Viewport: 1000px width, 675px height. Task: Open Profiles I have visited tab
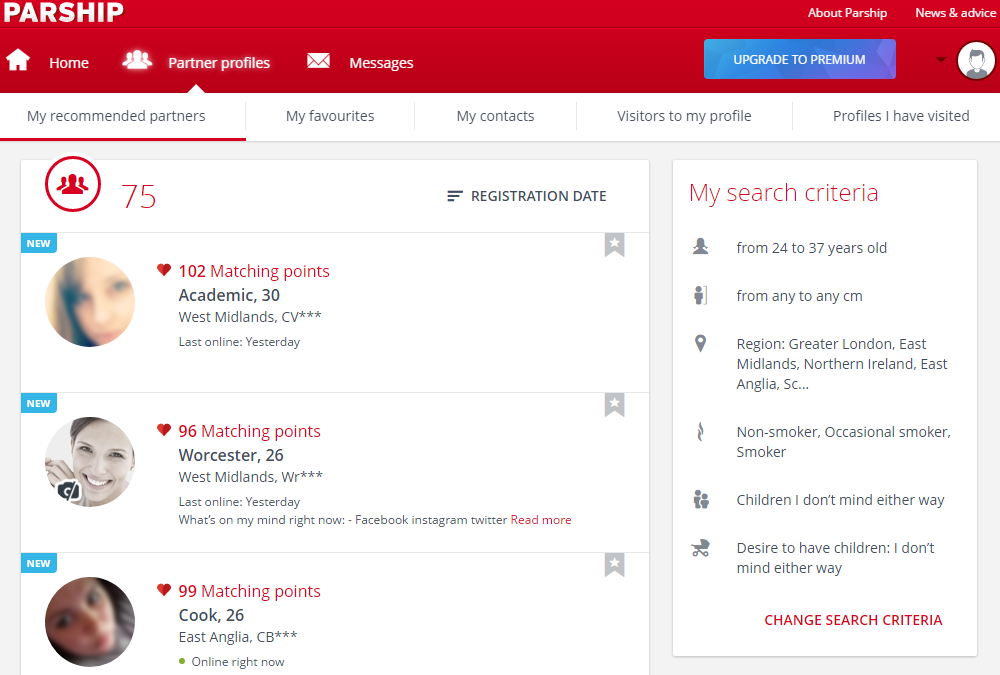click(901, 116)
